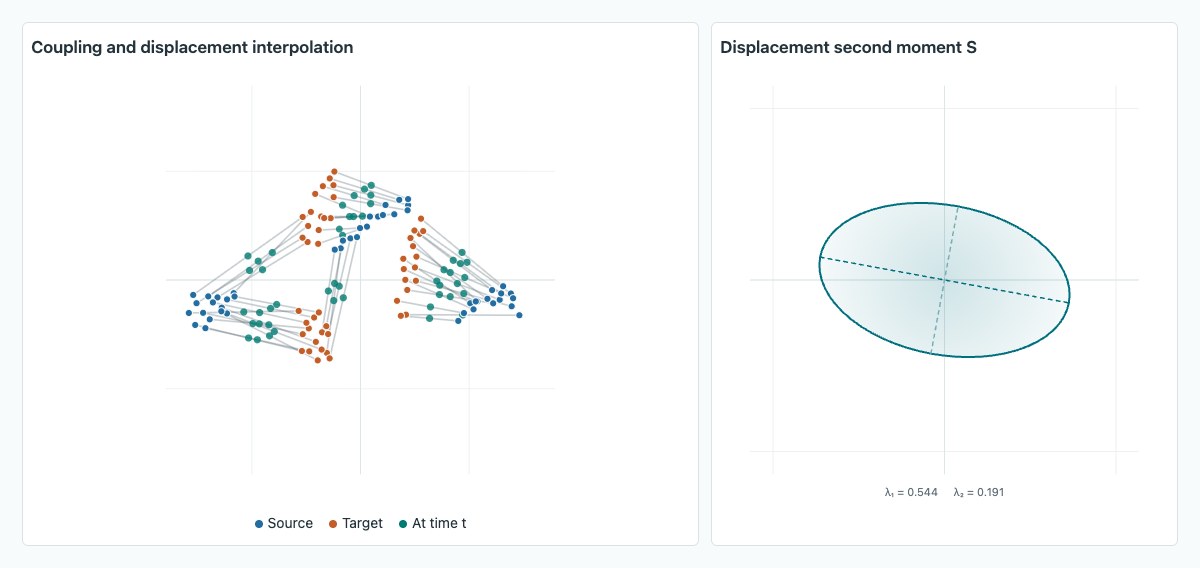The height and width of the screenshot is (568, 1200).
Task: Toggle the At time t legend entry
Action: (x=432, y=523)
